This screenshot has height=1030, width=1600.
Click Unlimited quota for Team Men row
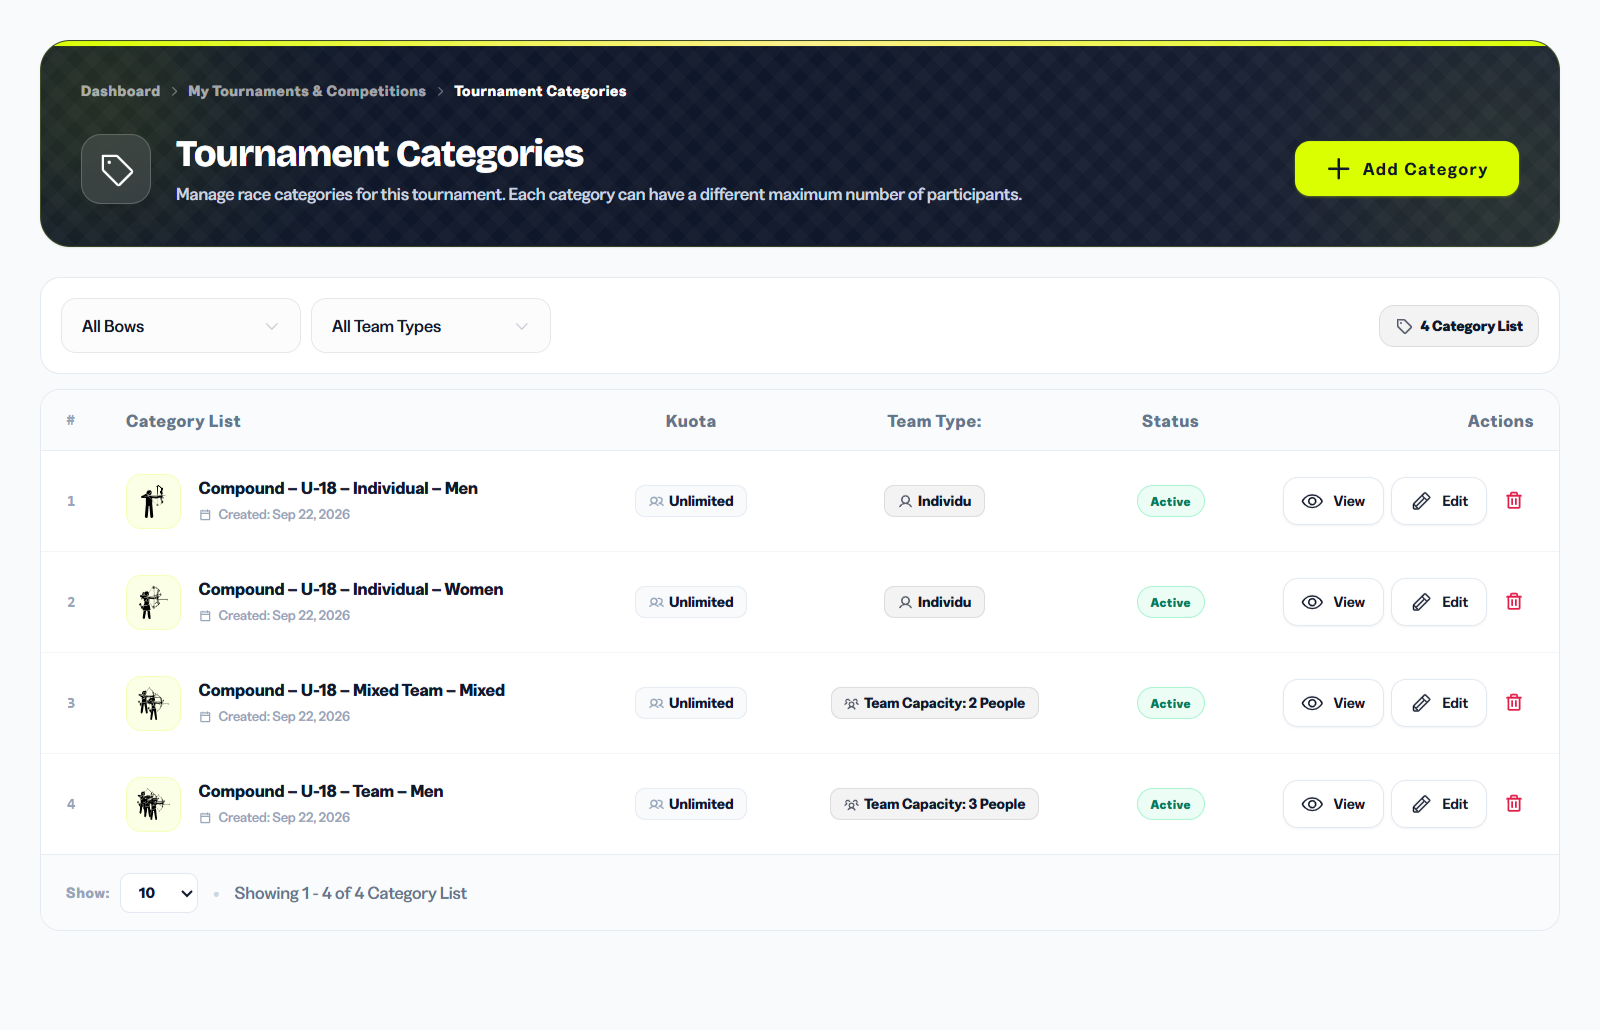tap(691, 804)
